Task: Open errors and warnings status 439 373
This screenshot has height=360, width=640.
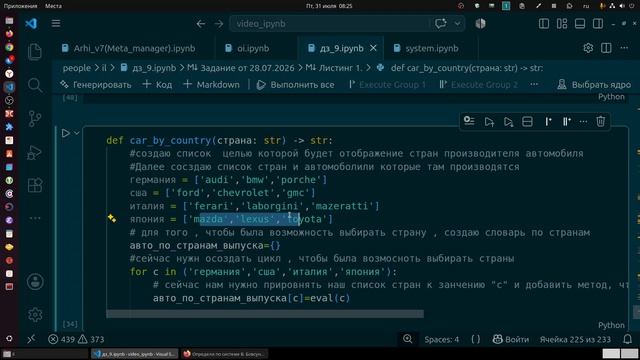Action: click(x=76, y=339)
